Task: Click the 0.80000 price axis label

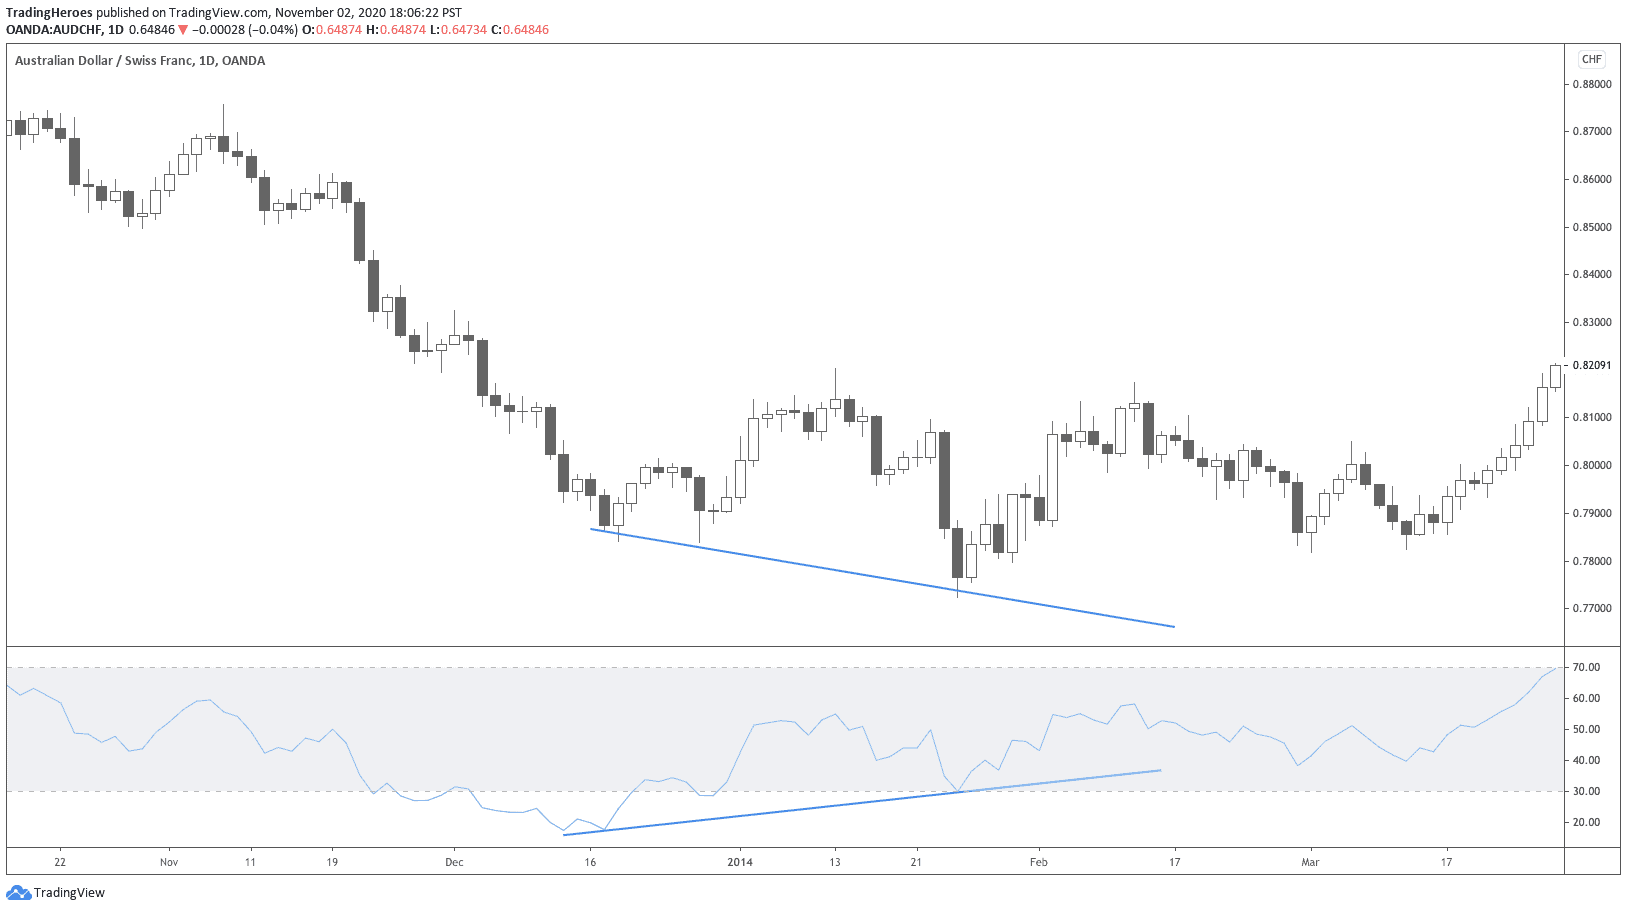Action: coord(1592,465)
